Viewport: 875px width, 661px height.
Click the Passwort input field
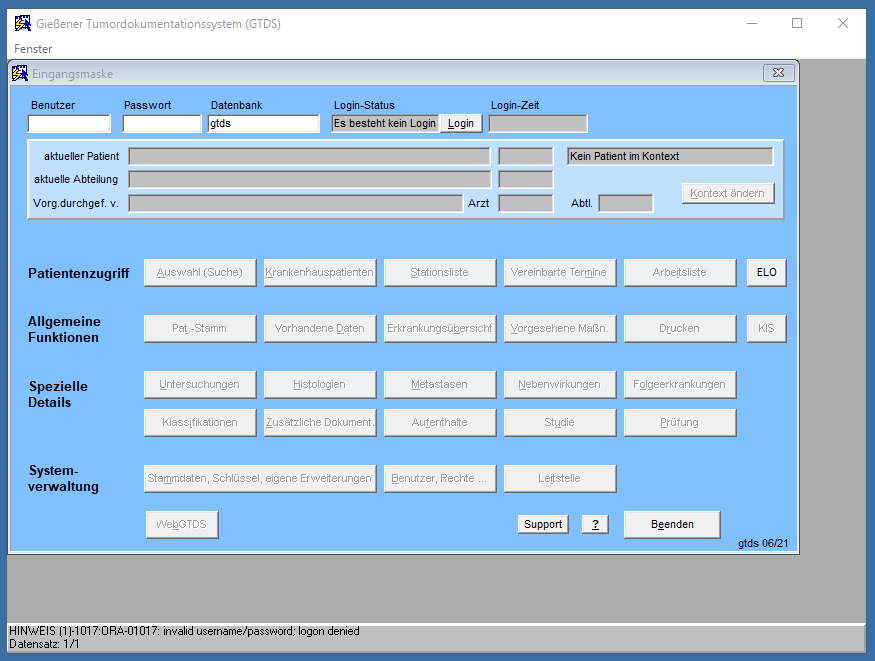(162, 123)
